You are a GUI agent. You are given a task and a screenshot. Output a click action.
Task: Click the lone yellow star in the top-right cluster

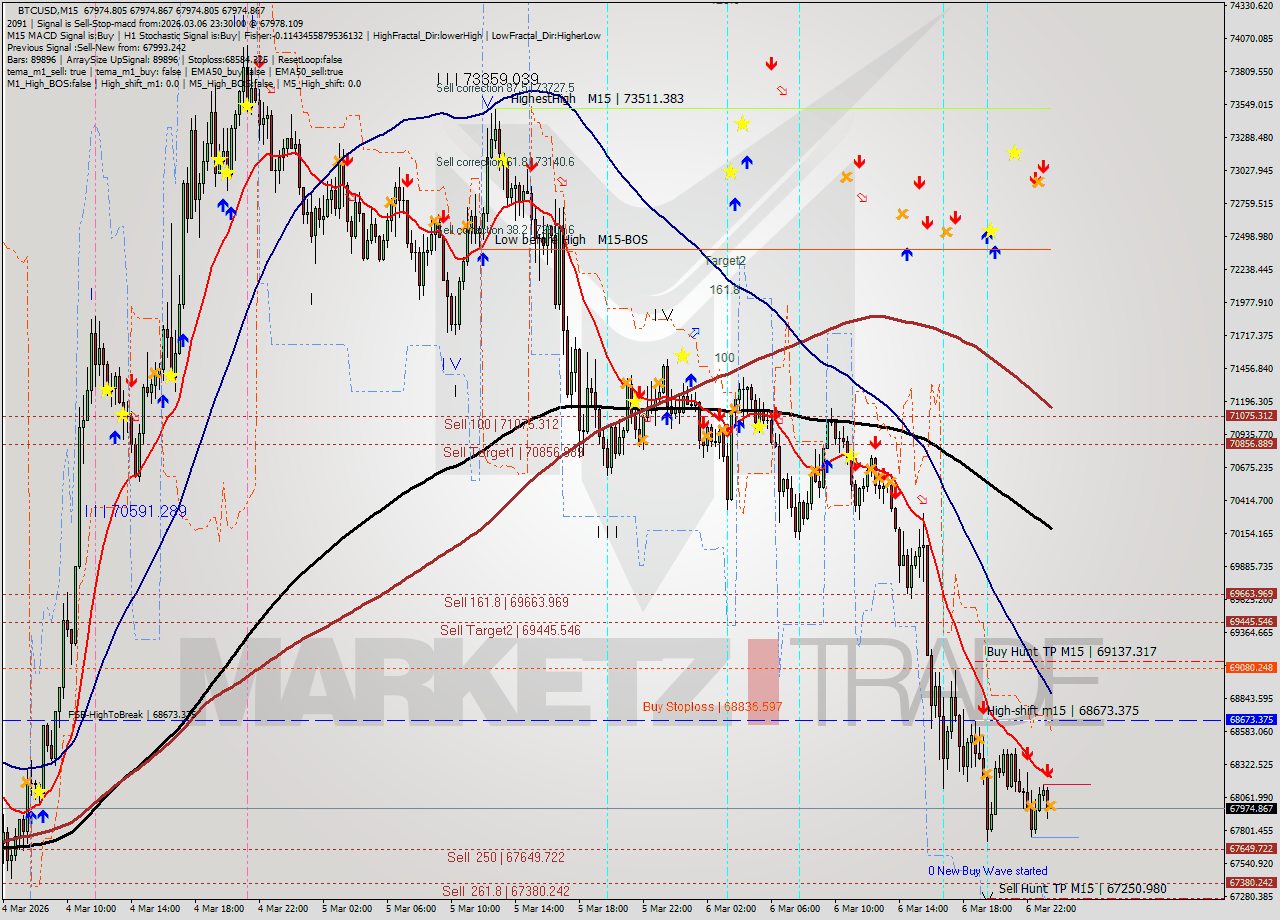pyautogui.click(x=1015, y=152)
